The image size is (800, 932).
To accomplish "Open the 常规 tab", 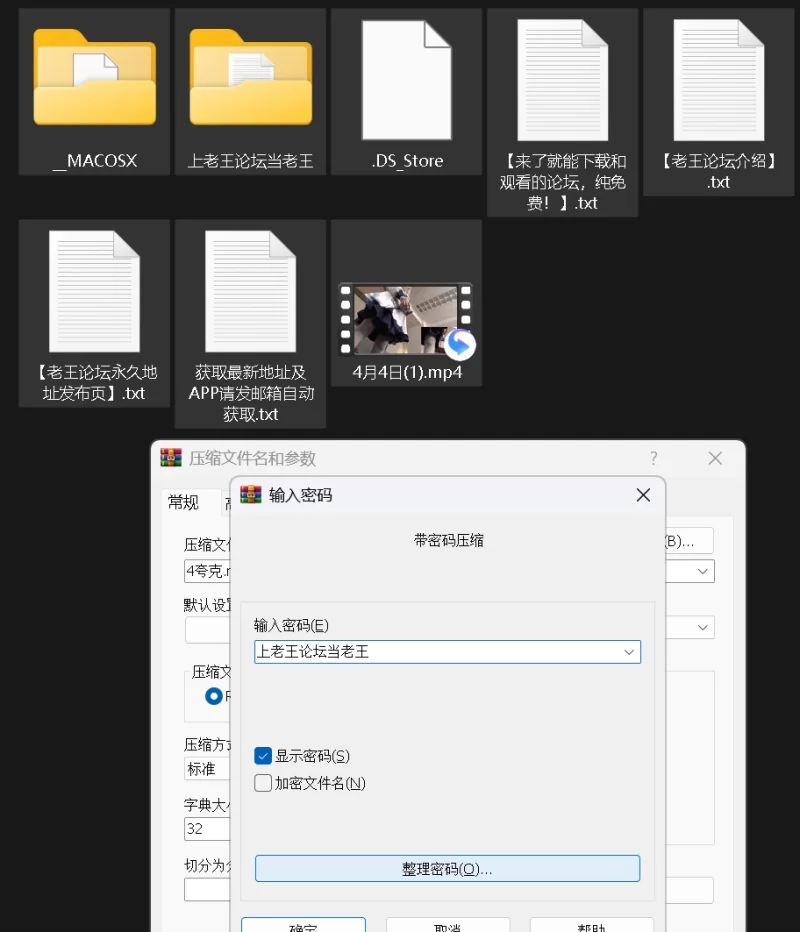I will pos(183,502).
